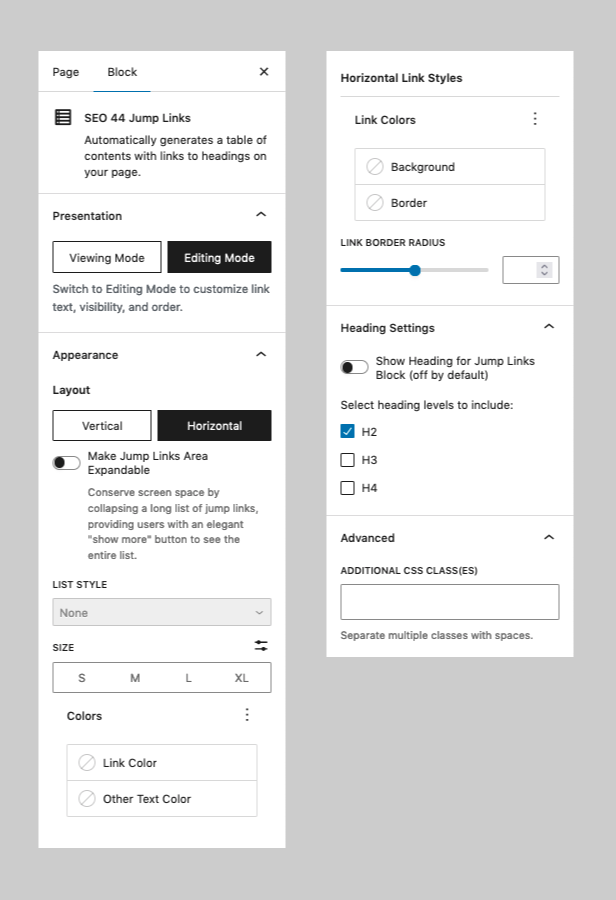Collapse the Heading Settings section
The image size is (616, 900).
coord(548,326)
